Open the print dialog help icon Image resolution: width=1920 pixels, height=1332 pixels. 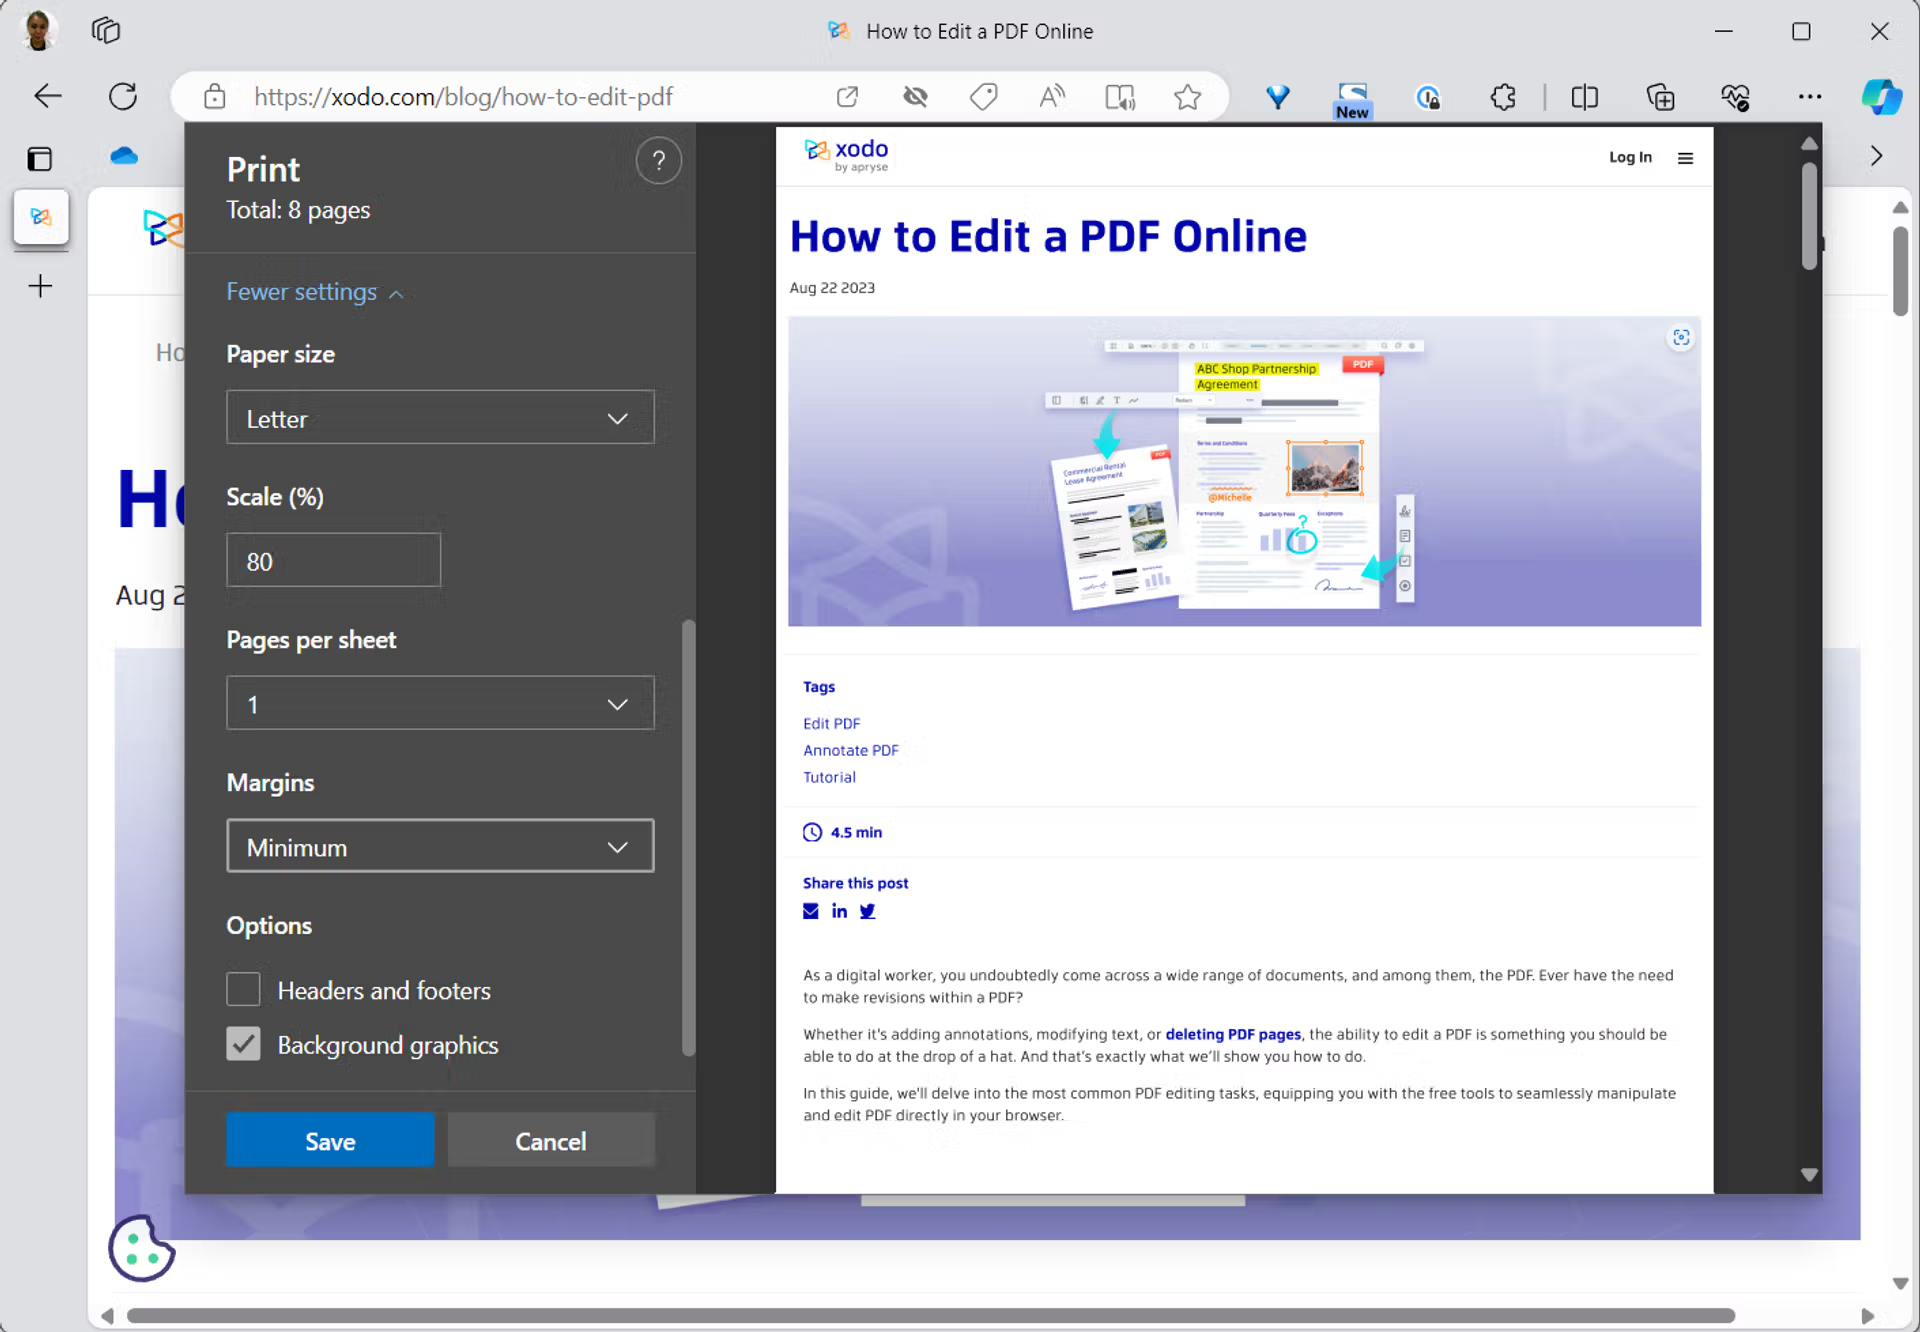(x=659, y=160)
